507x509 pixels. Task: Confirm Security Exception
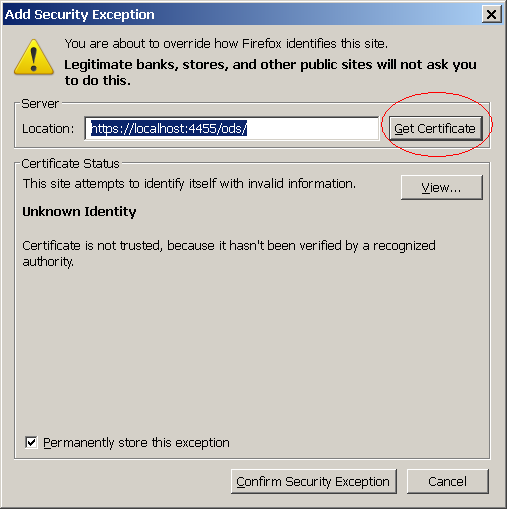point(313,482)
